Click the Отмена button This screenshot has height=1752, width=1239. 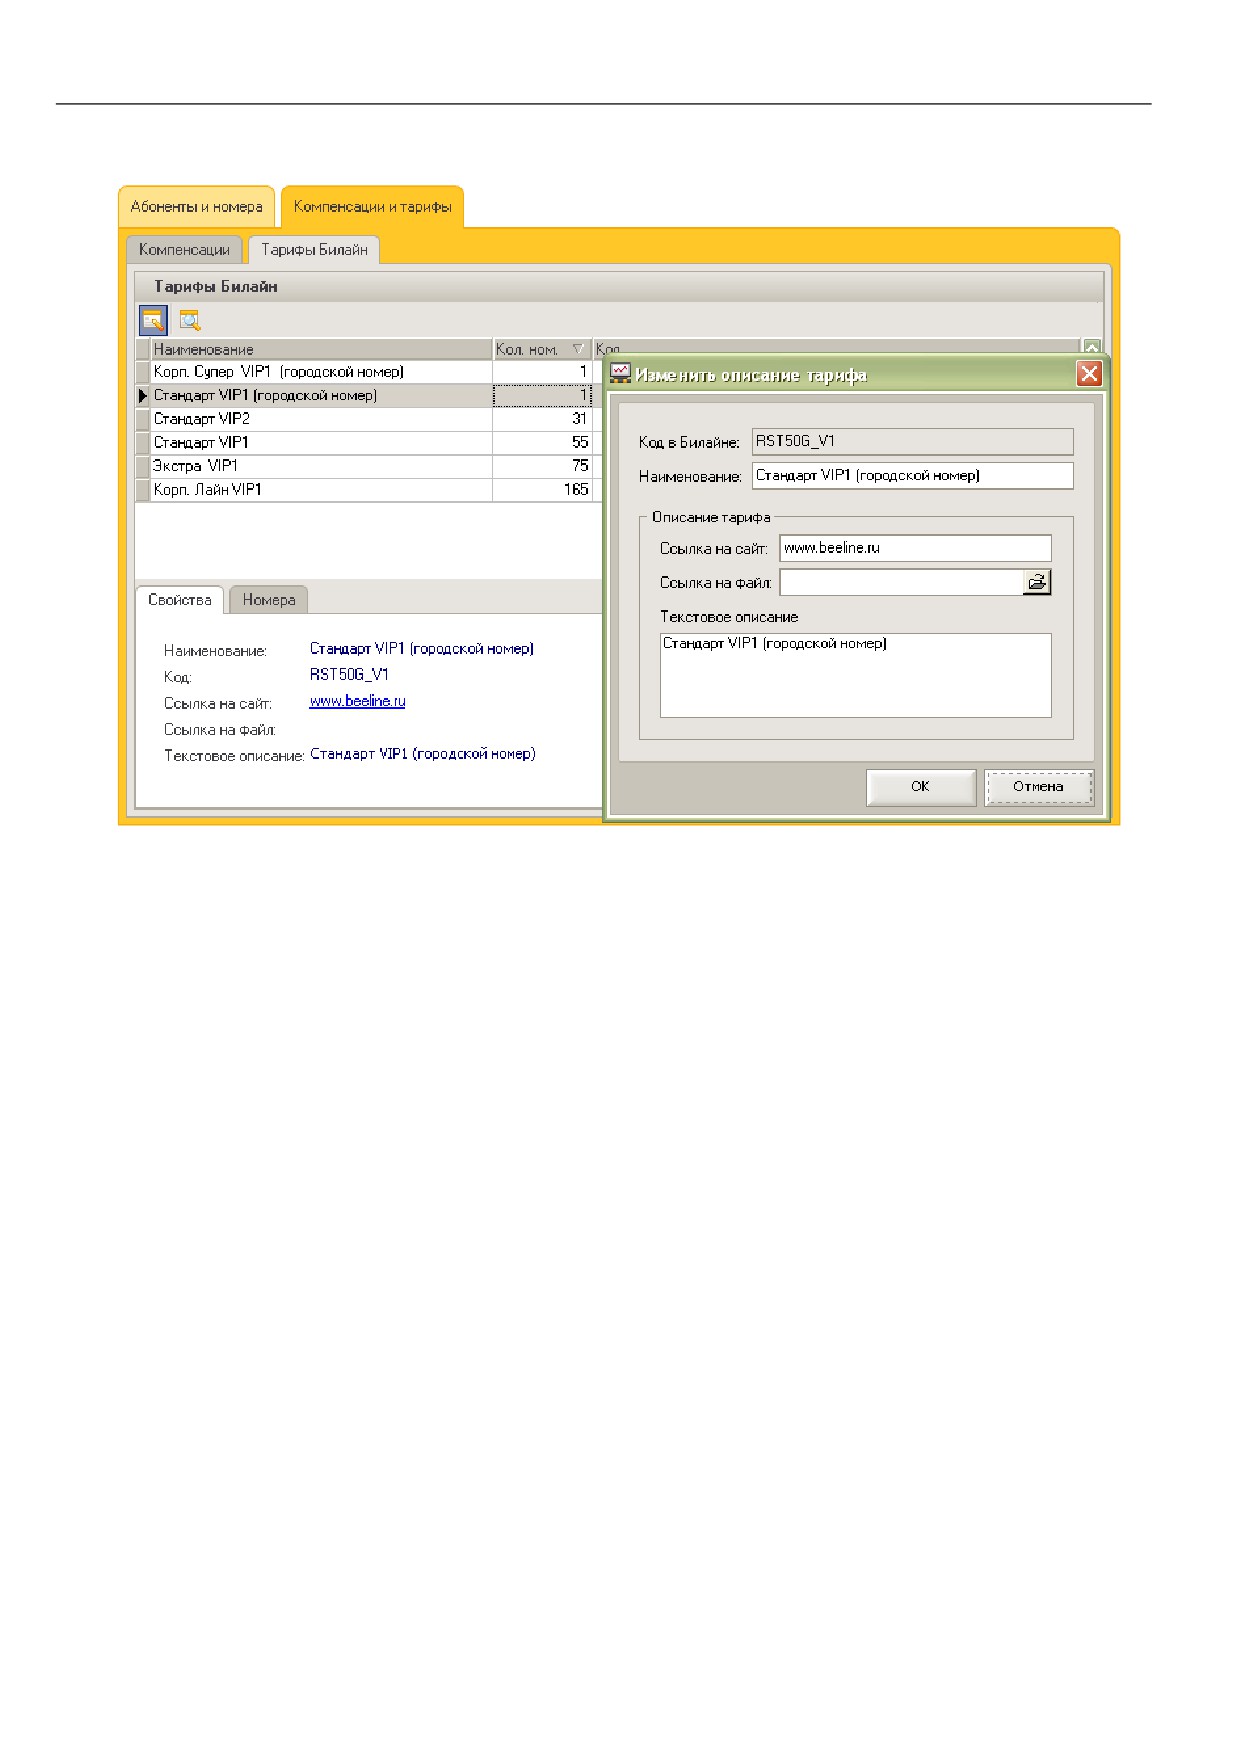(x=1038, y=787)
